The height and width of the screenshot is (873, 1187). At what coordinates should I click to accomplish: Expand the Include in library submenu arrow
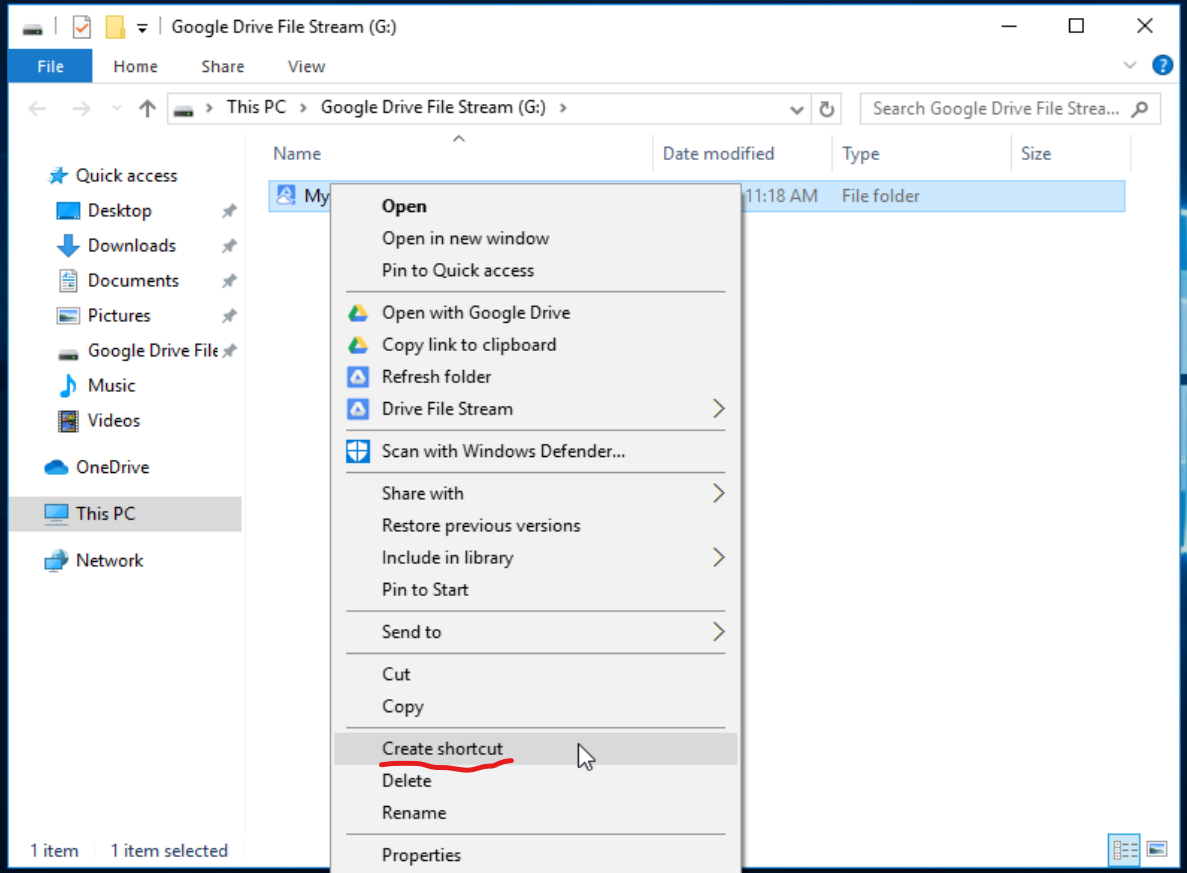coord(718,558)
